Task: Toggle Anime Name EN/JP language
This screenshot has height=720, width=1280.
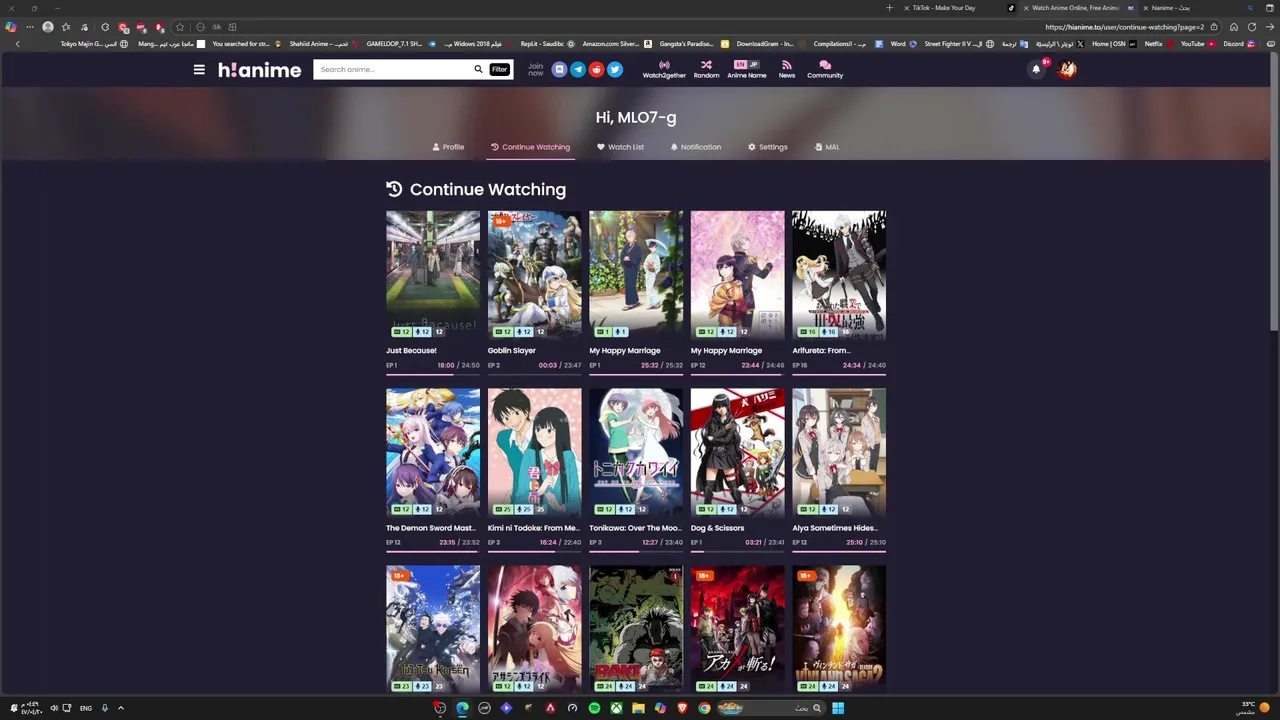Action: 747,69
